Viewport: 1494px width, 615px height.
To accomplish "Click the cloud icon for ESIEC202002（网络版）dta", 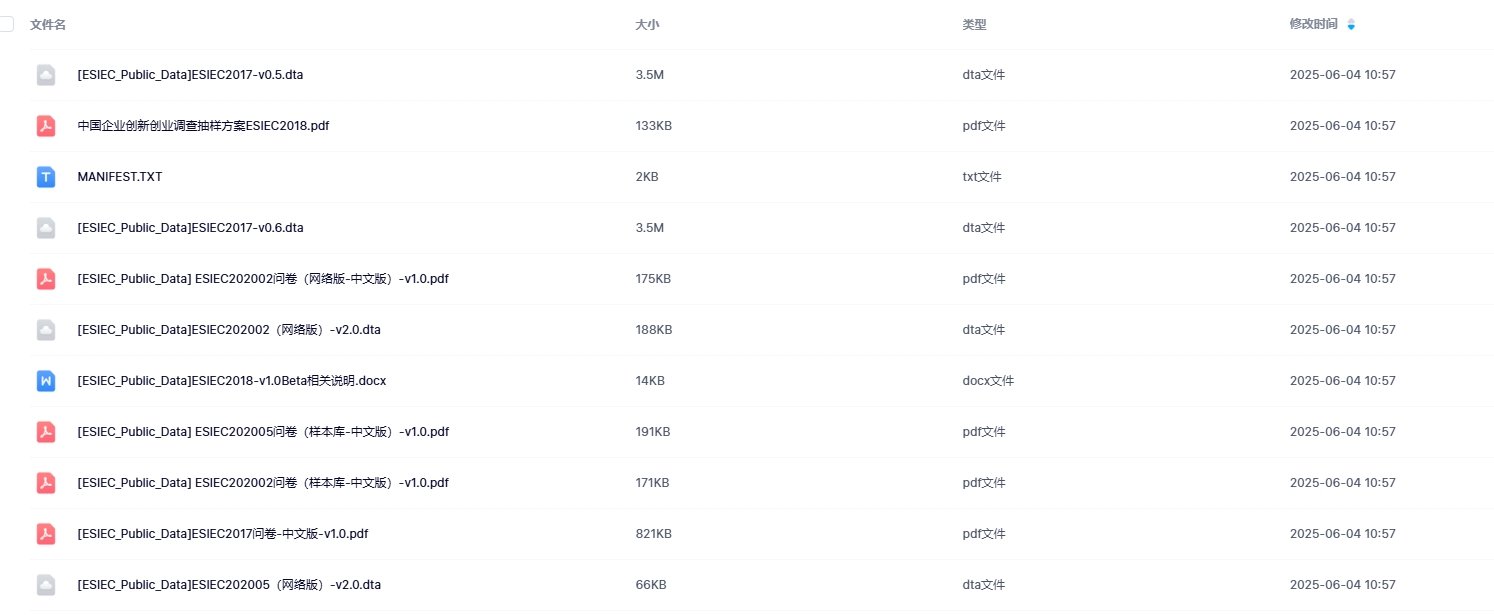I will pos(46,330).
